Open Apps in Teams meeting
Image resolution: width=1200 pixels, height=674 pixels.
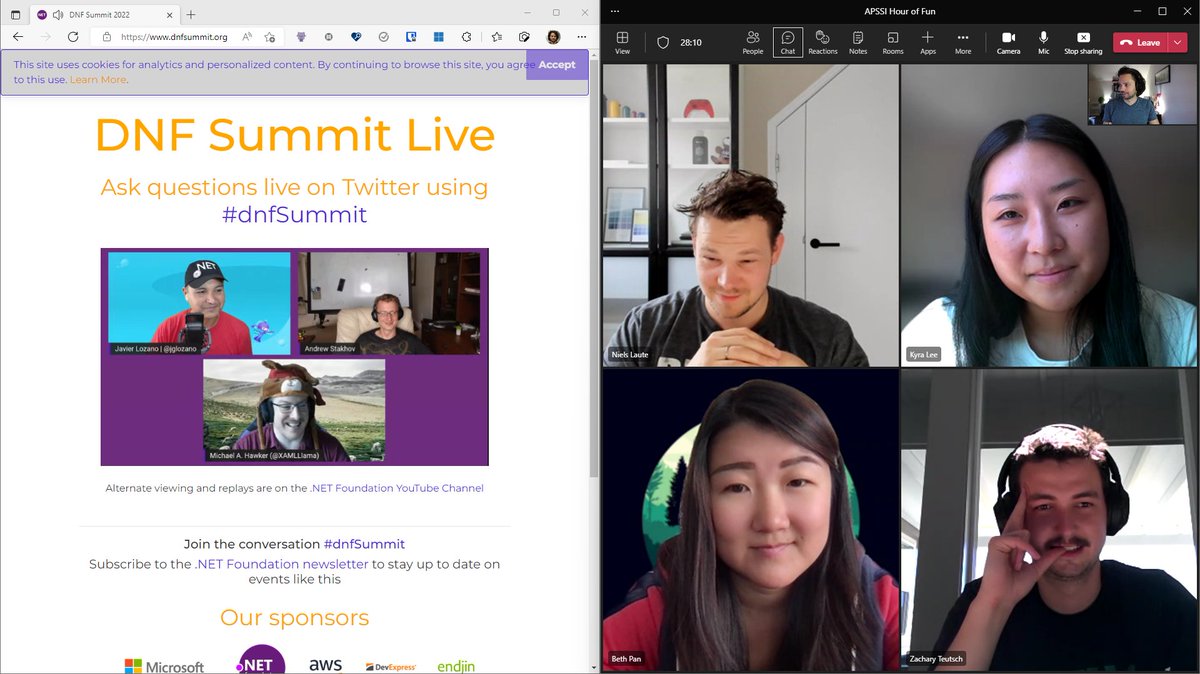pyautogui.click(x=928, y=42)
